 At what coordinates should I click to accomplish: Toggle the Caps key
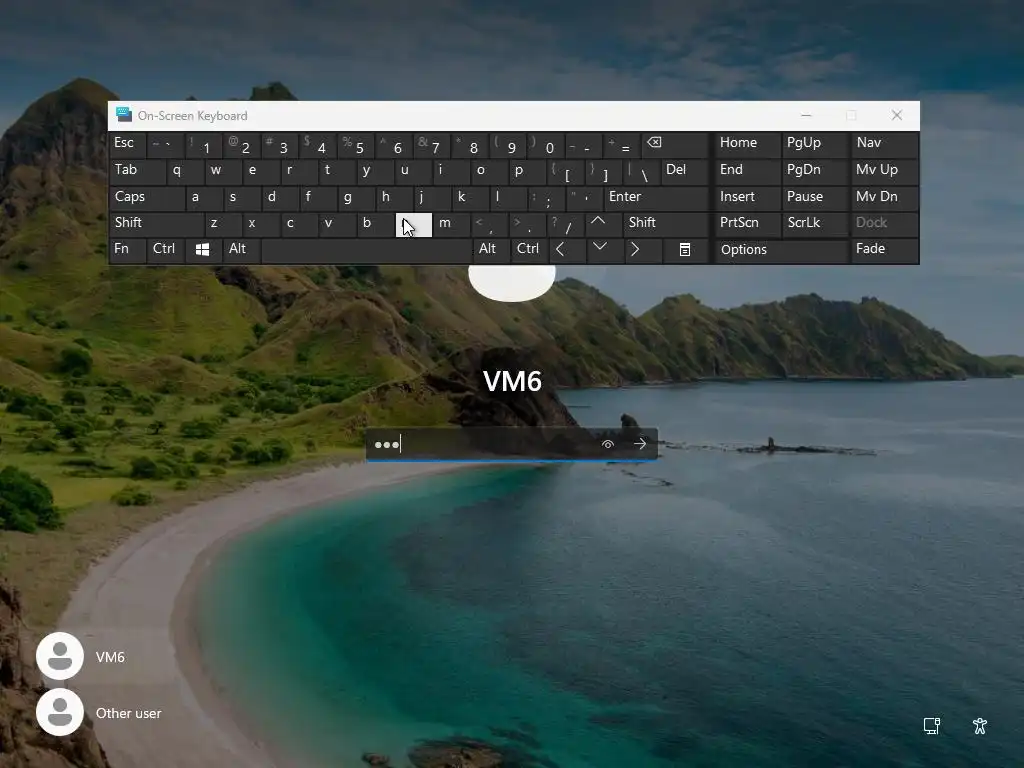tap(146, 198)
